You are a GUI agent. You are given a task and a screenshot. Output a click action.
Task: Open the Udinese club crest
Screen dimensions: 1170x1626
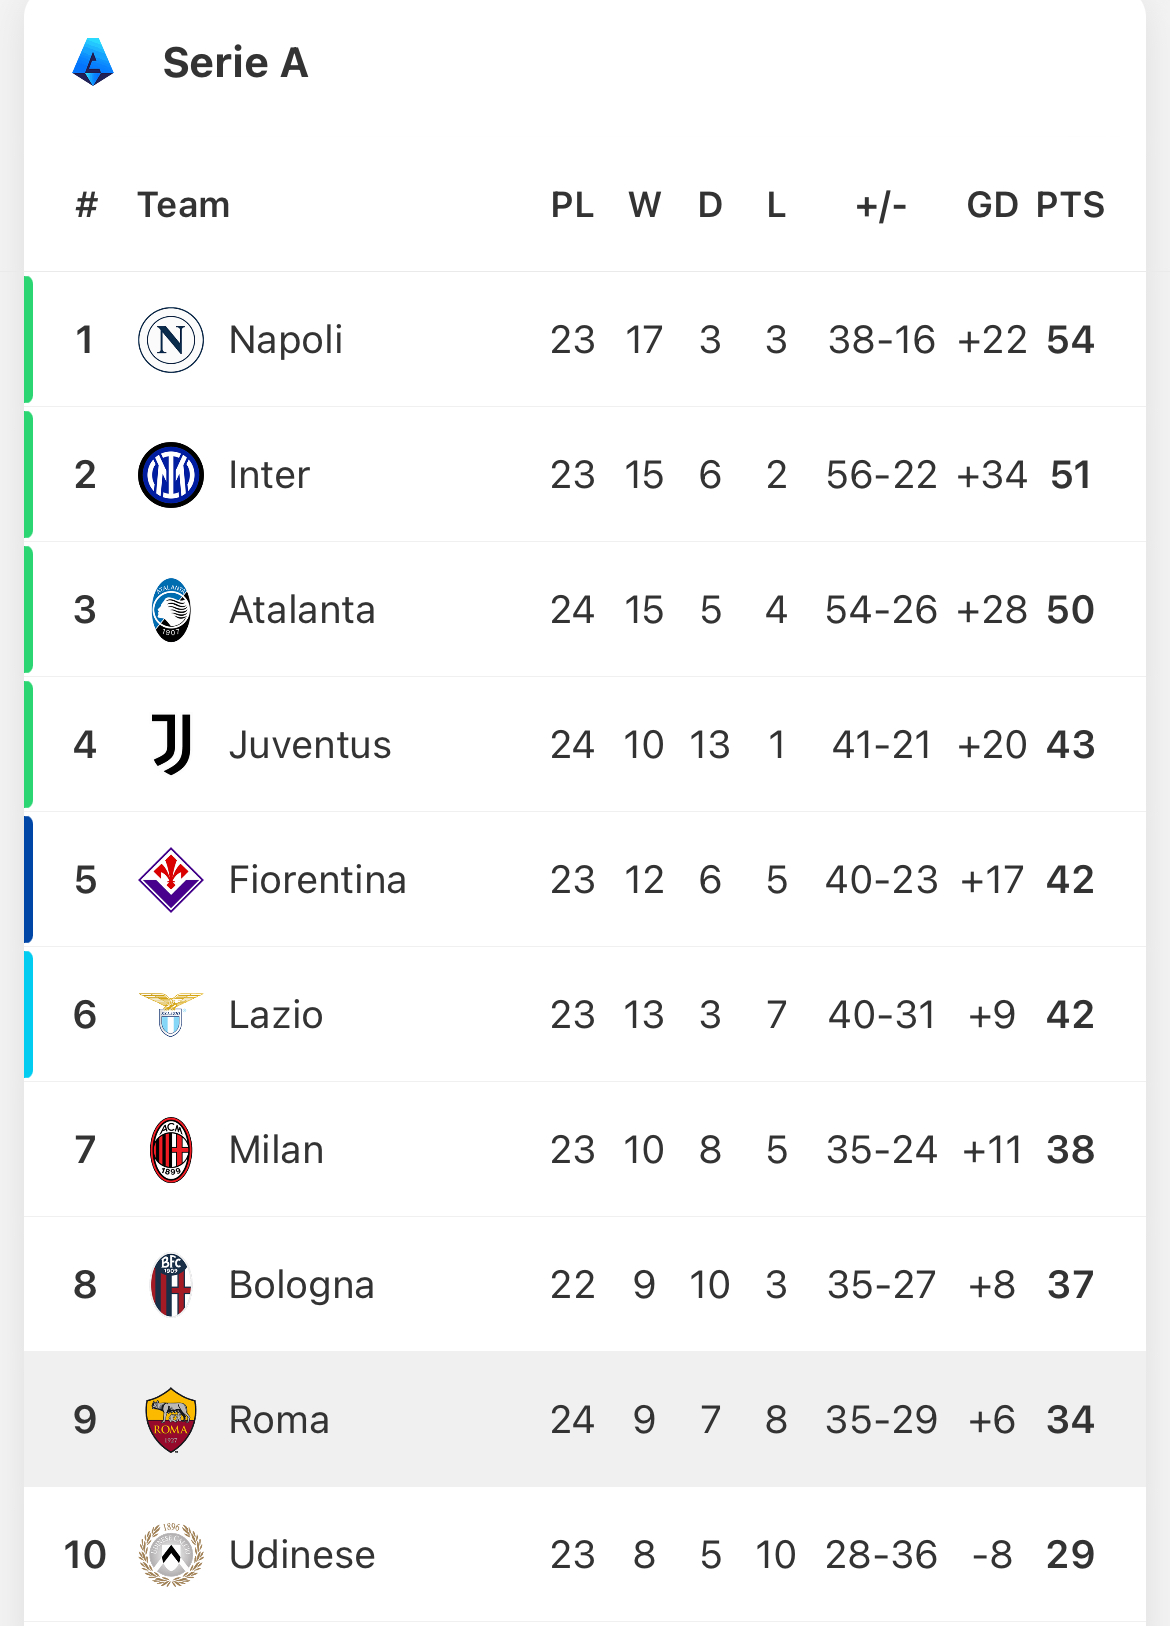click(x=171, y=1555)
